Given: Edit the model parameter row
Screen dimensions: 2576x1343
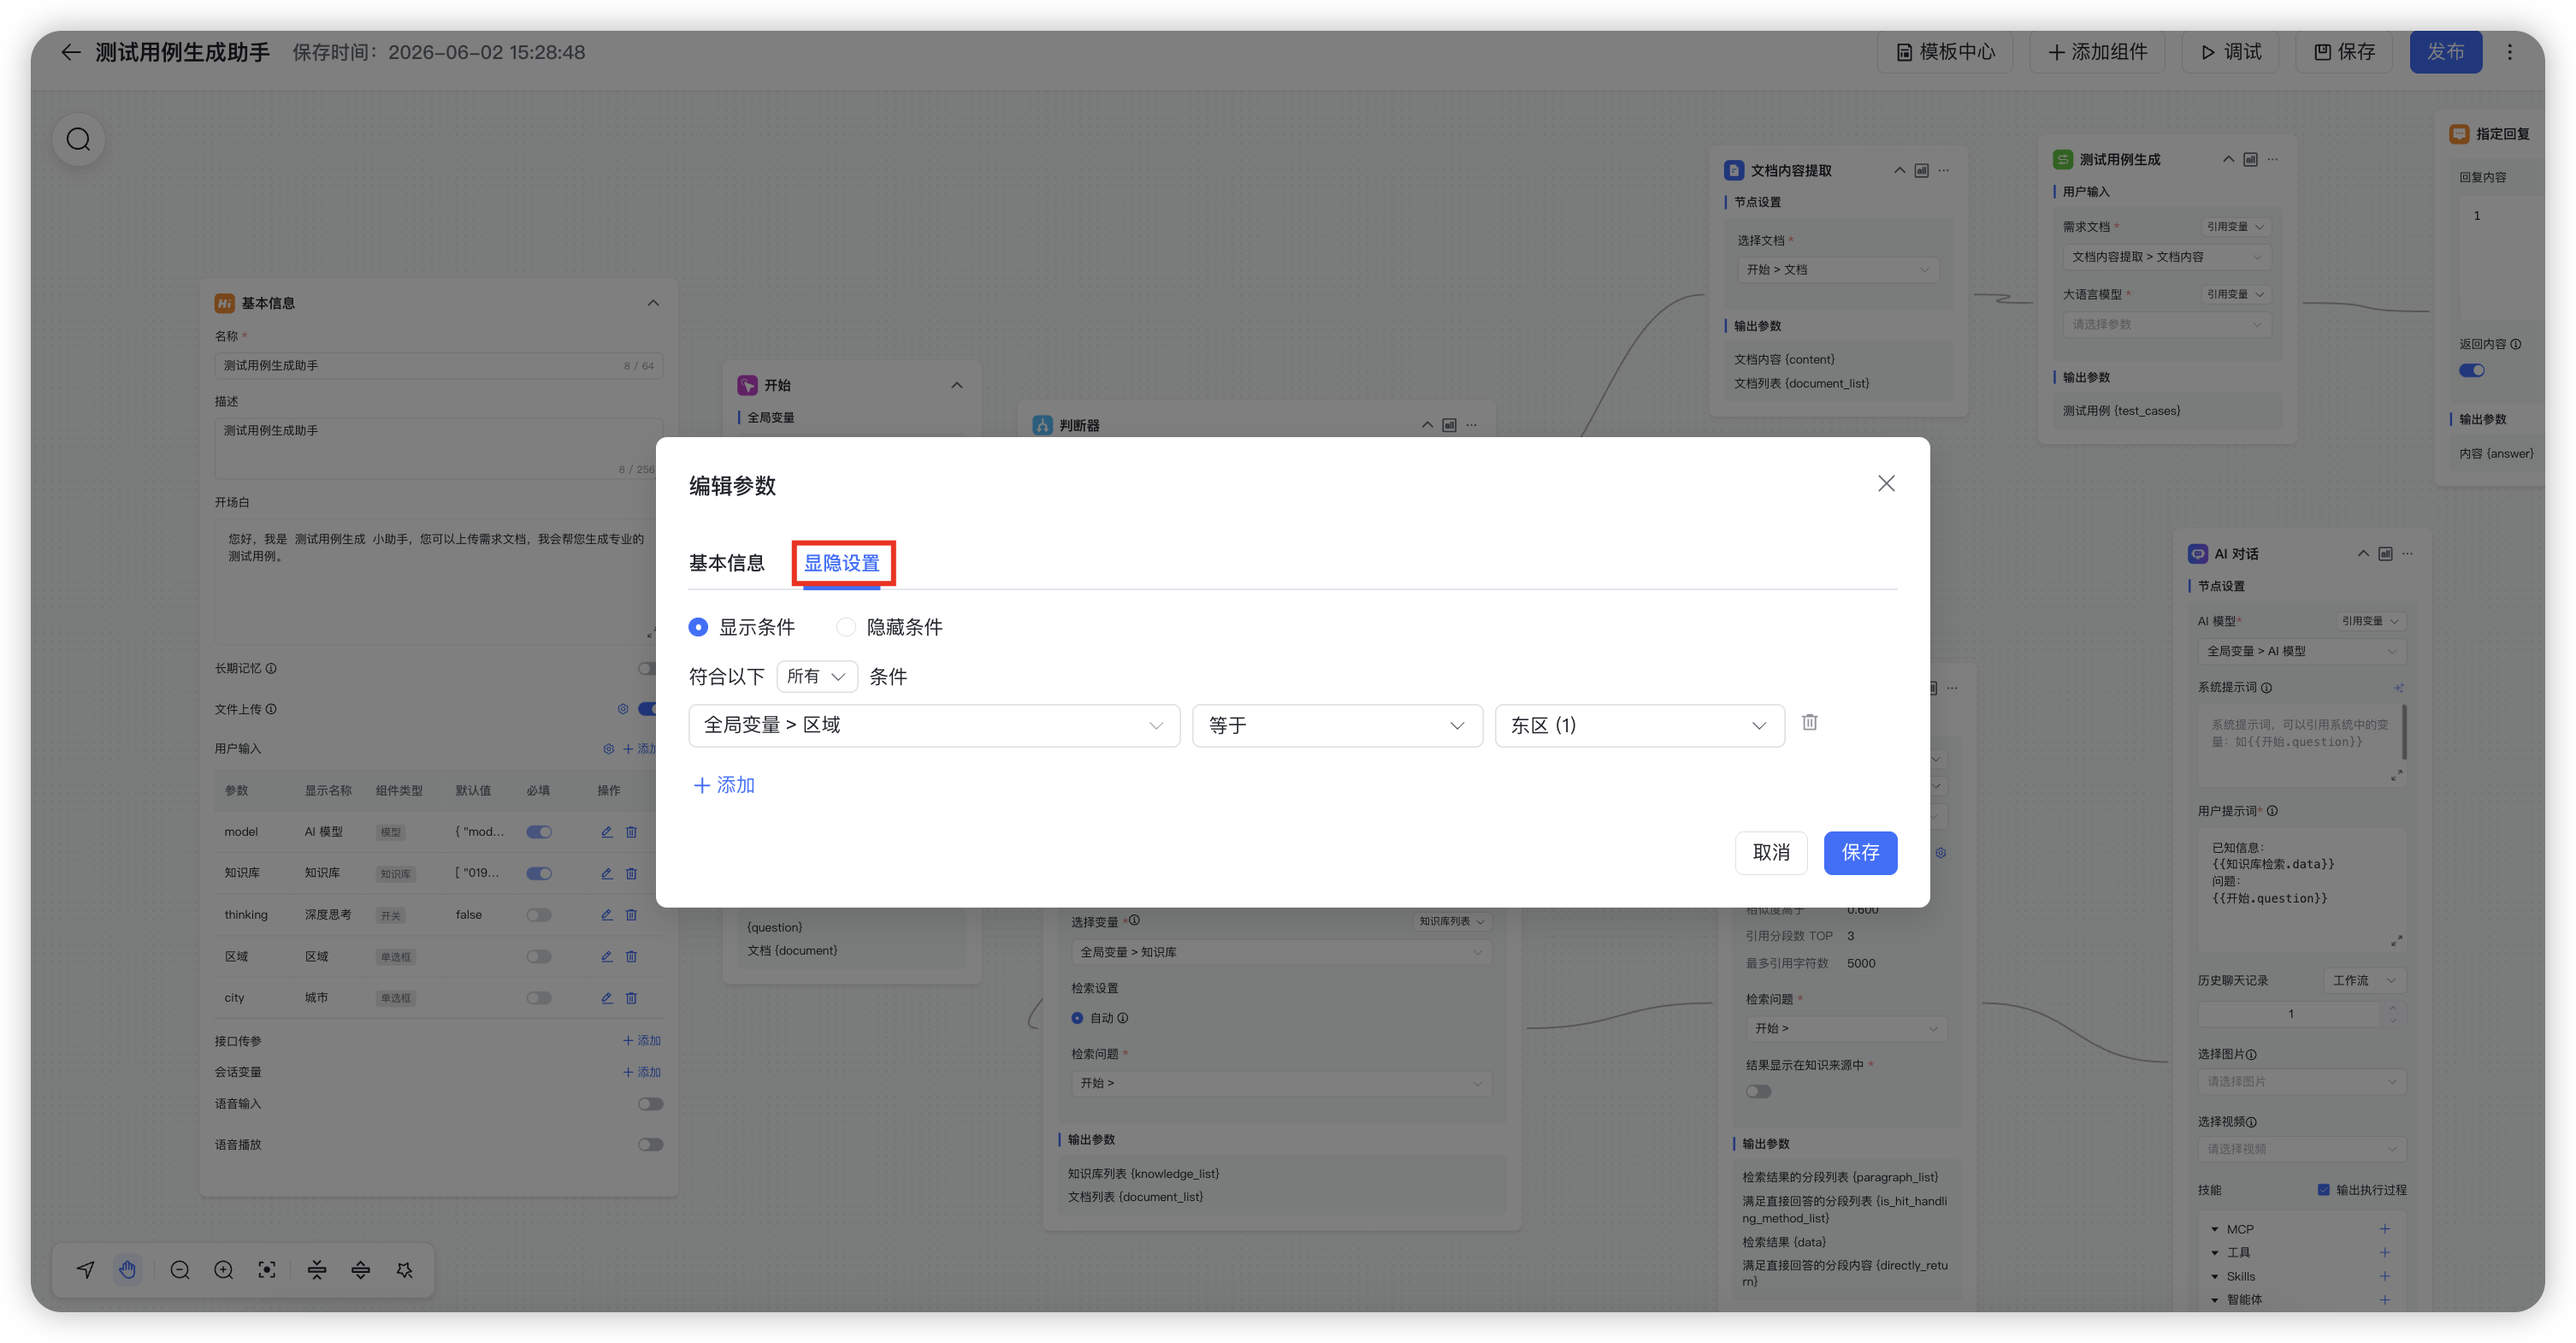Looking at the screenshot, I should (x=606, y=832).
